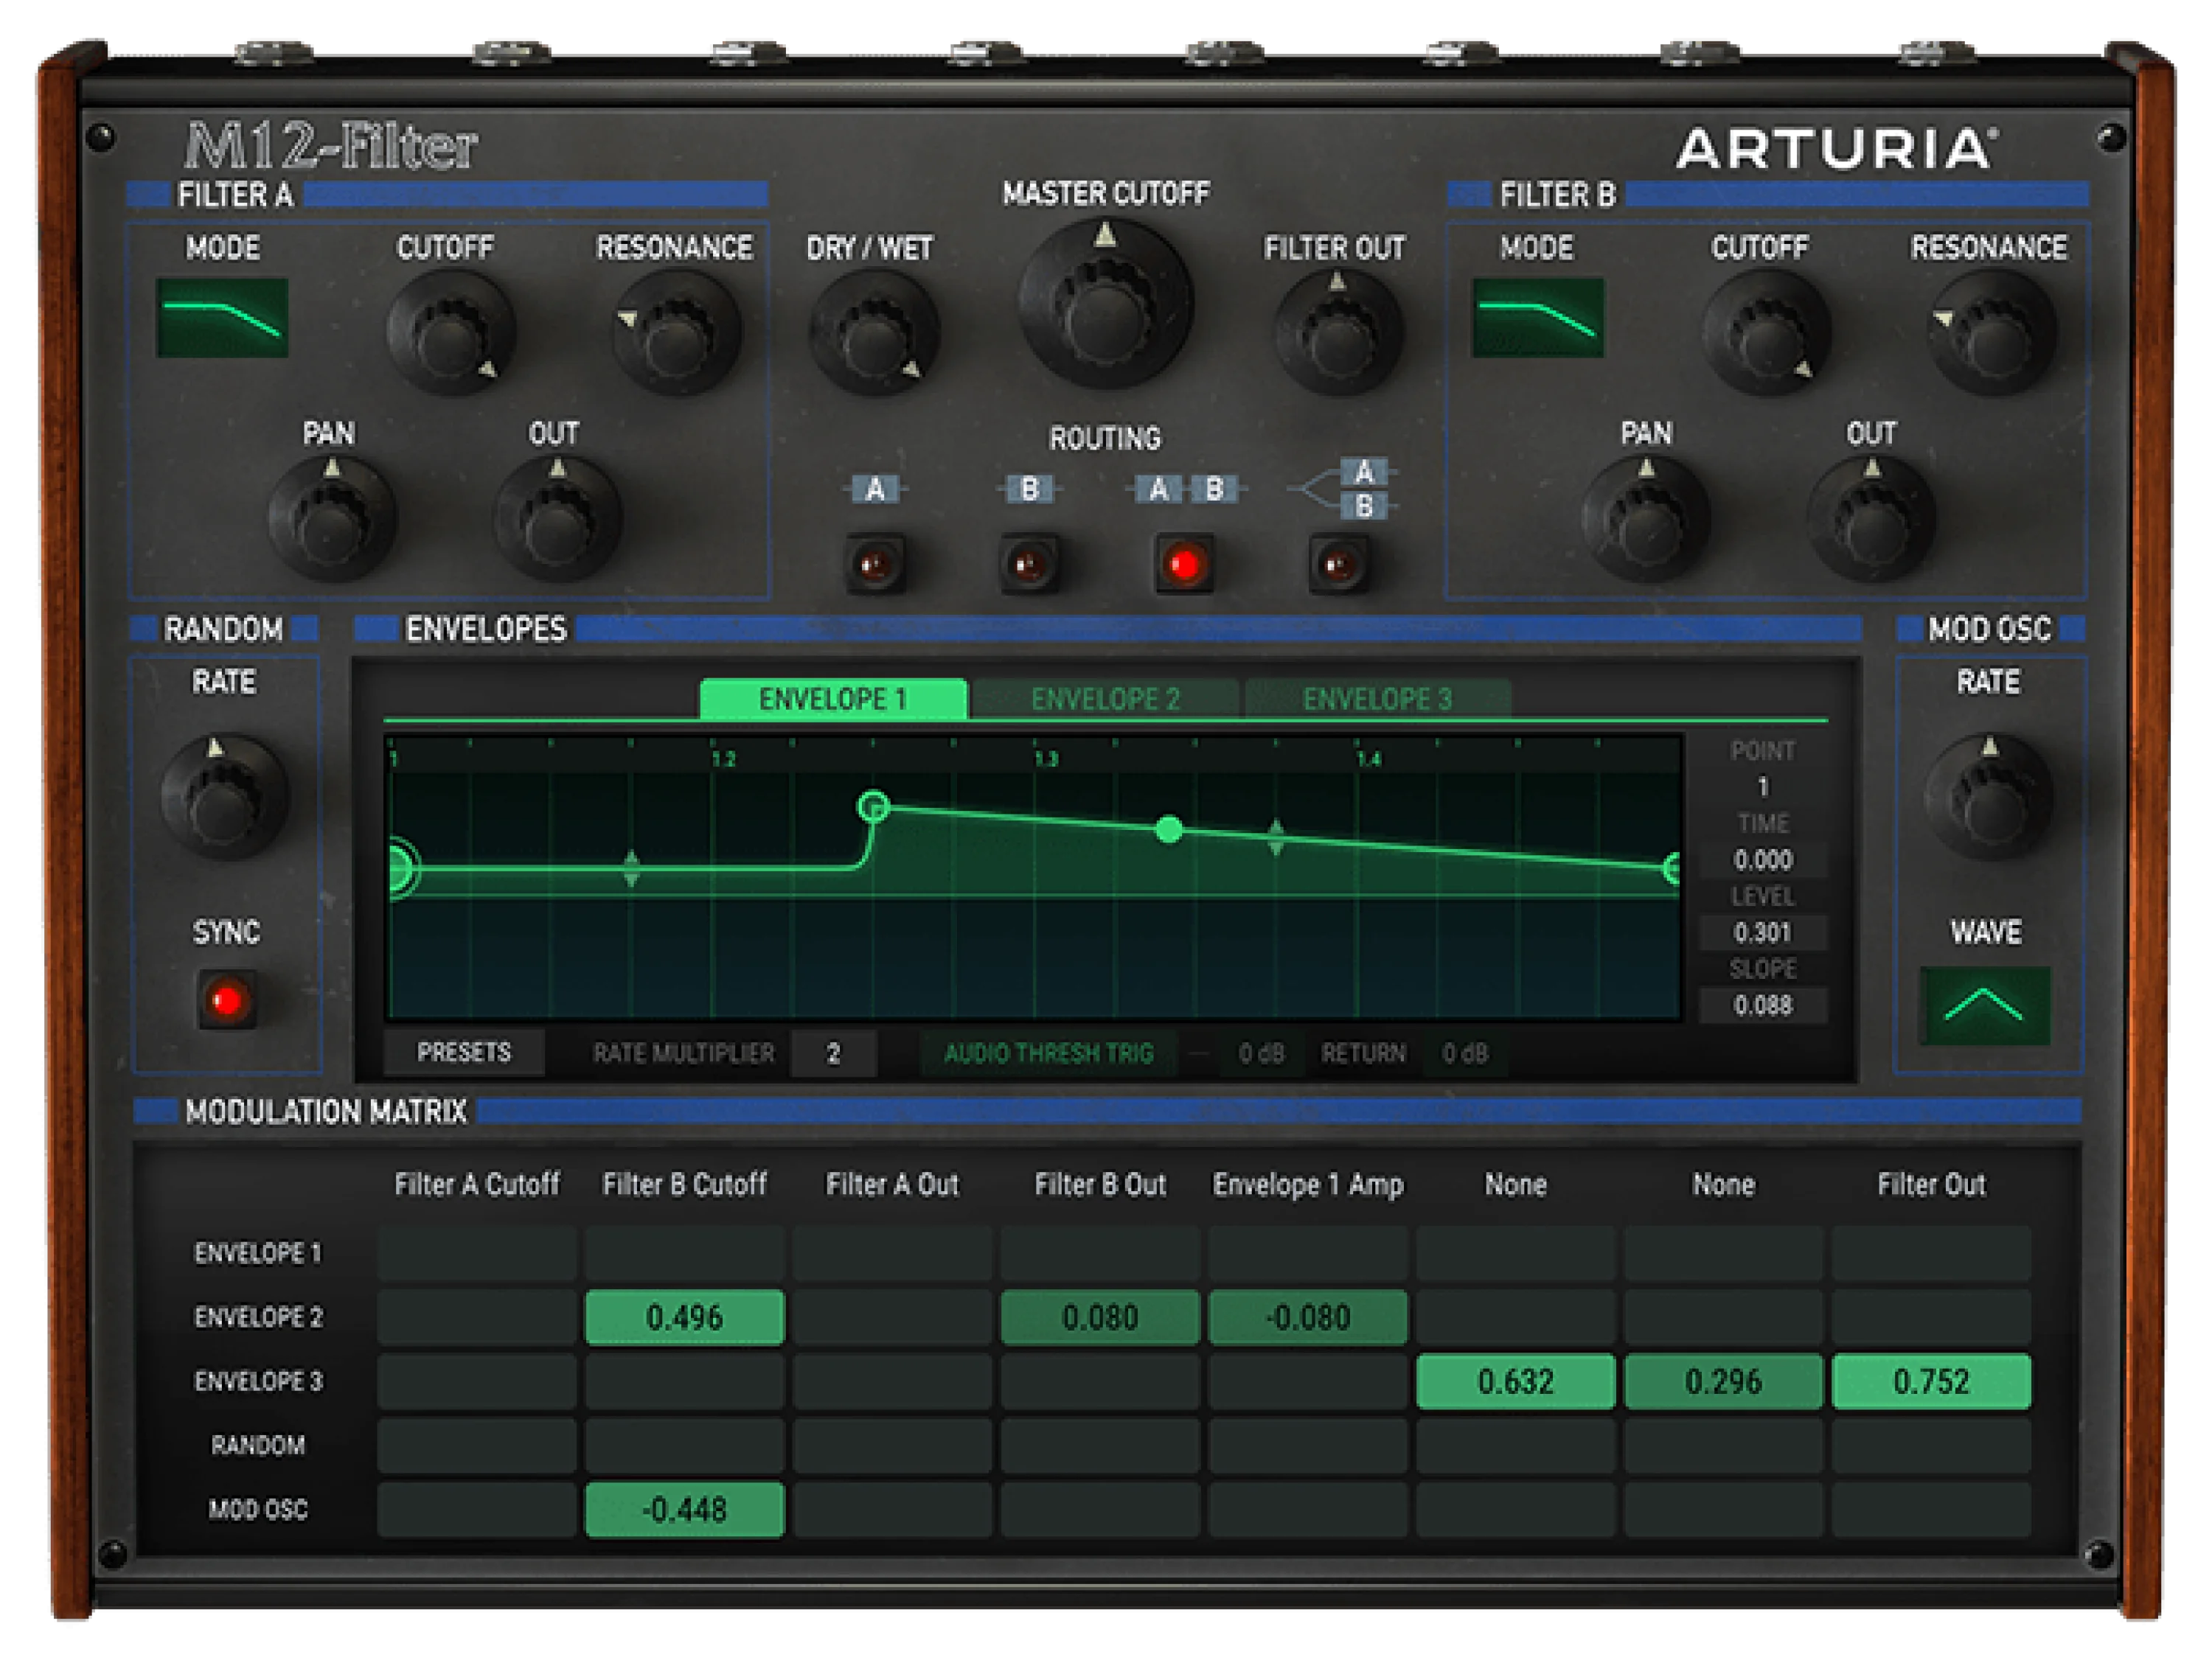Click the Filter B Pan knob
Viewport: 2212px width, 1660px height.
1646,520
